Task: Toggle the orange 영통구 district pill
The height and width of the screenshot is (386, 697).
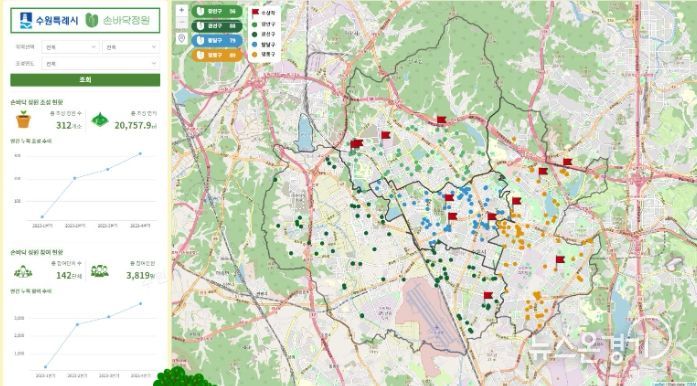Action: [217, 55]
